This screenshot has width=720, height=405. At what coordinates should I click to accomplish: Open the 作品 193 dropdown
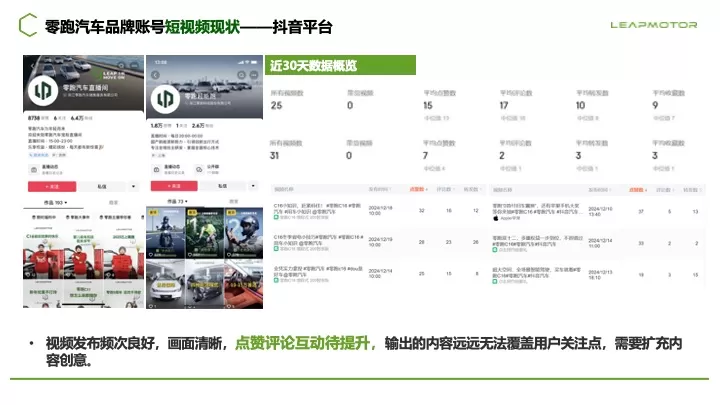56,202
